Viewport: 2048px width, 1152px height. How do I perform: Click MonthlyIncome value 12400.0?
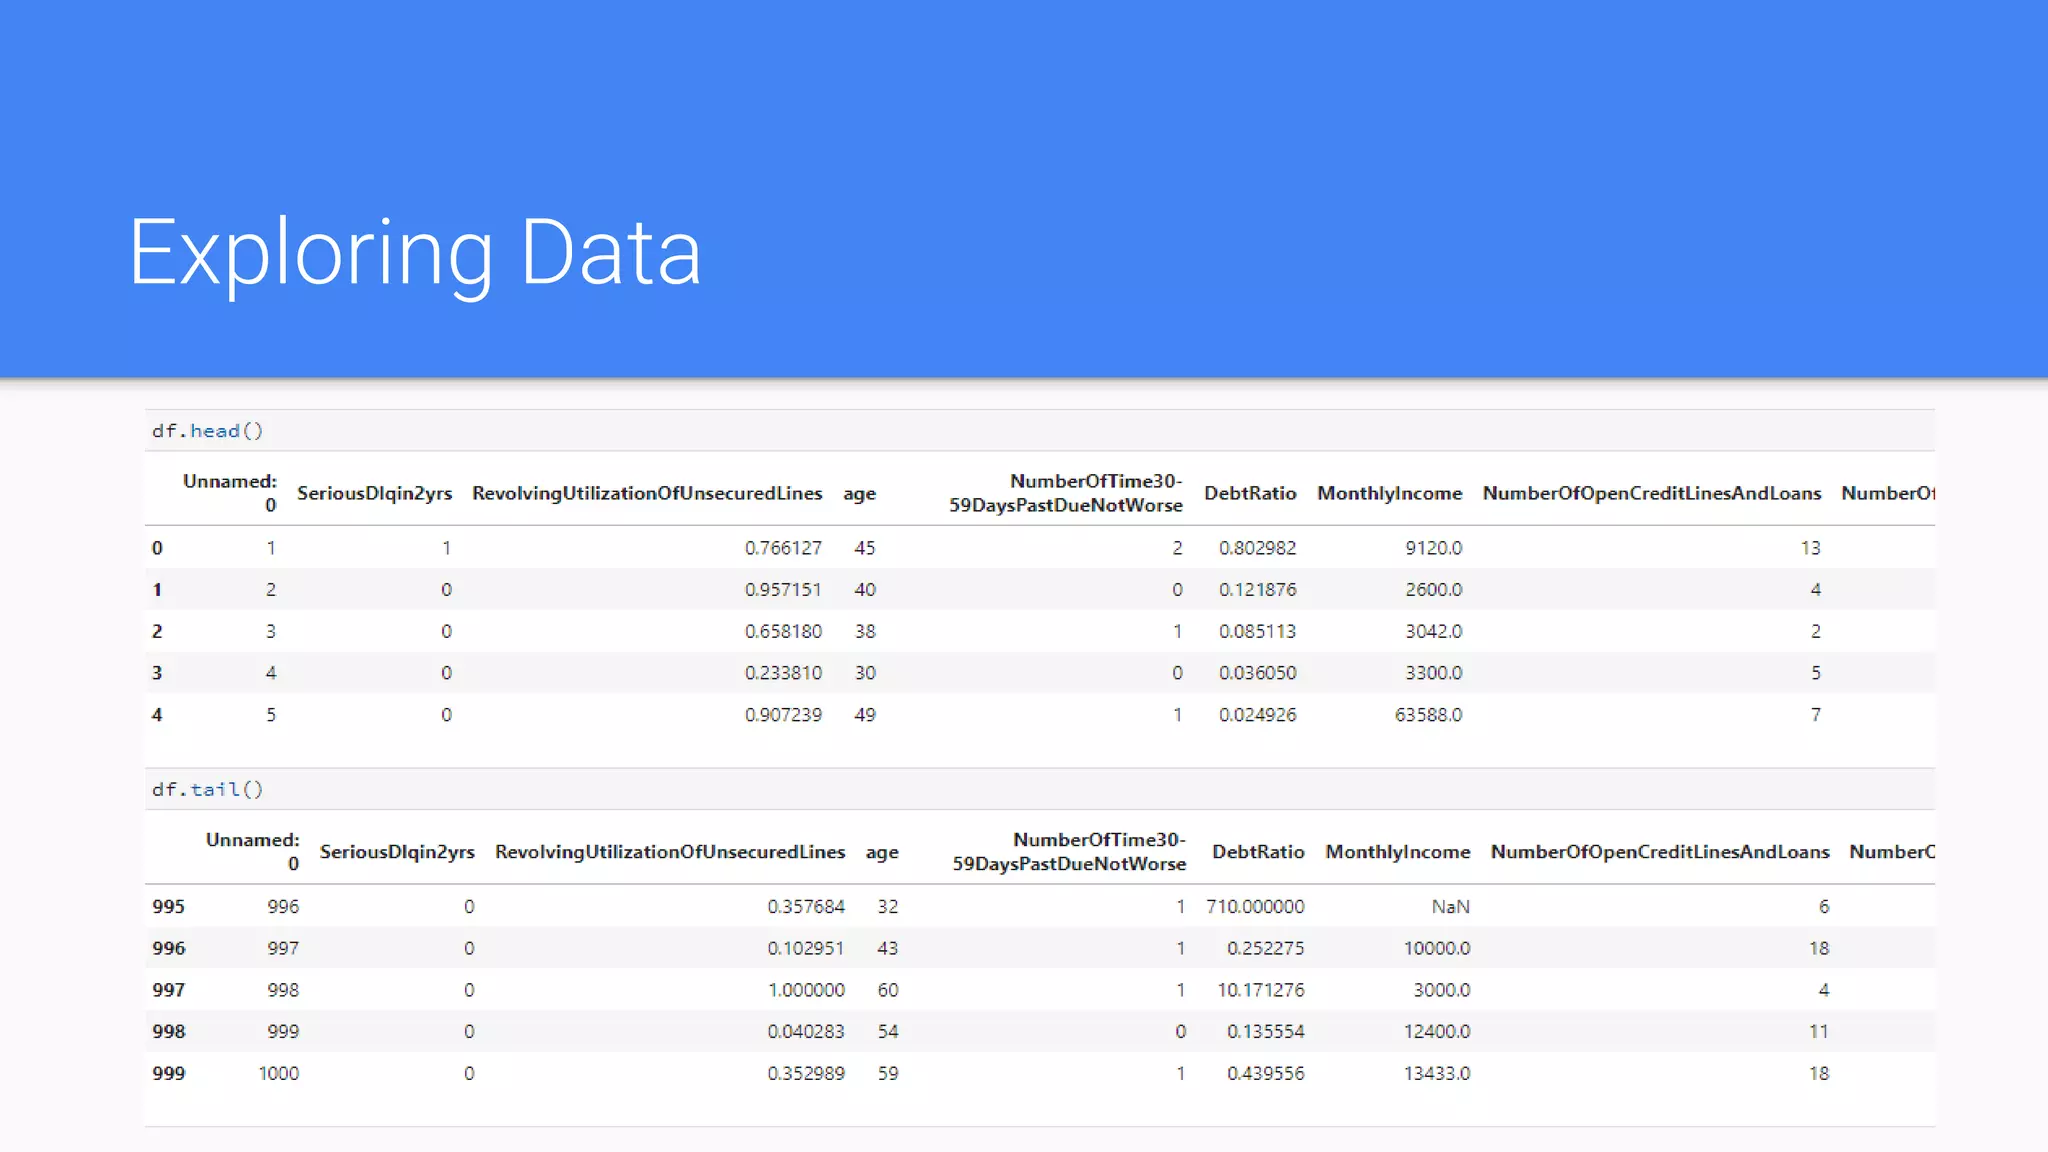[1437, 1032]
